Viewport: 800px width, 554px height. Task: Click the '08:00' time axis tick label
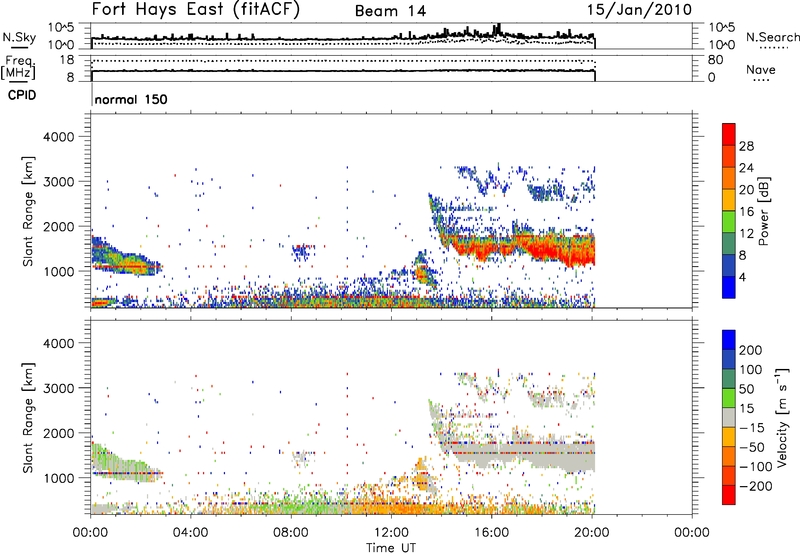(290, 533)
